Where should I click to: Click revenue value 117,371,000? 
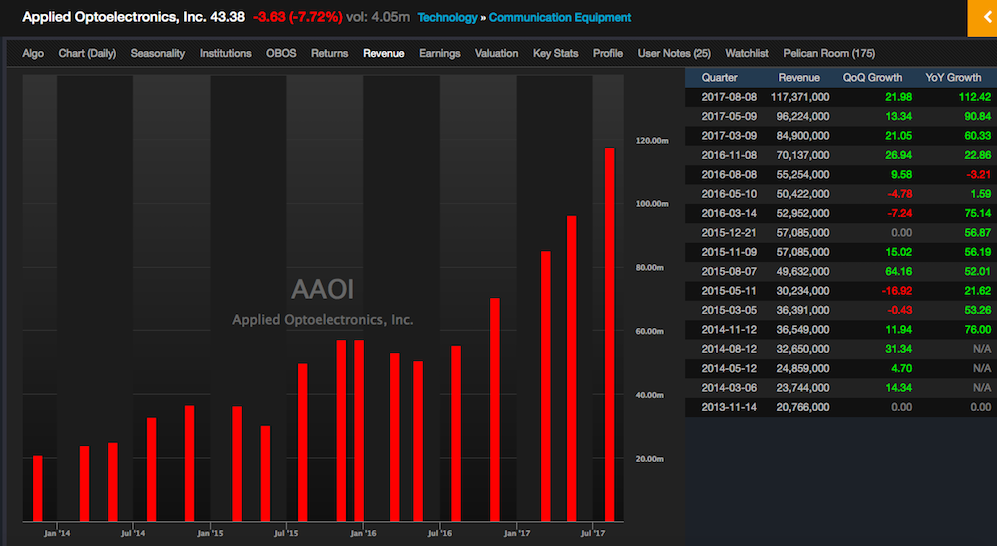coord(800,97)
